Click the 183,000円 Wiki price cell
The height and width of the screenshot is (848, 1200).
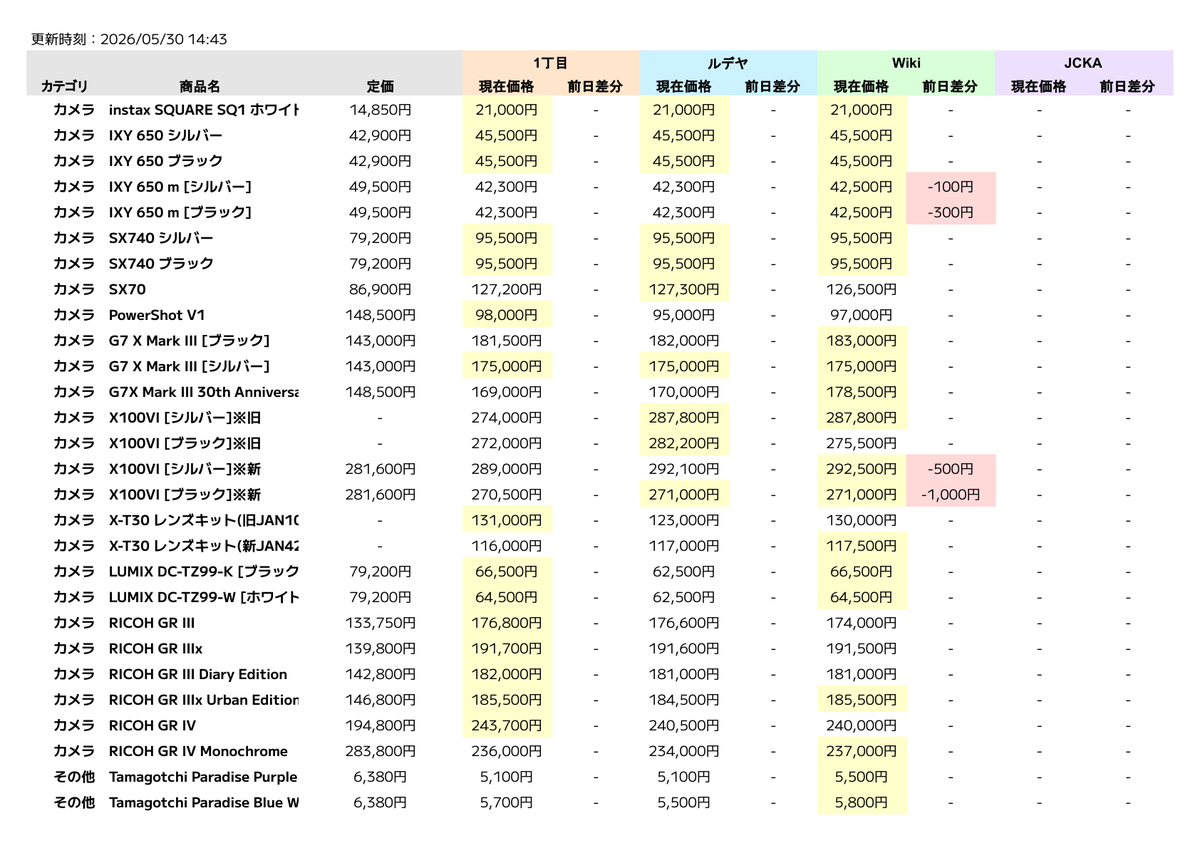862,340
